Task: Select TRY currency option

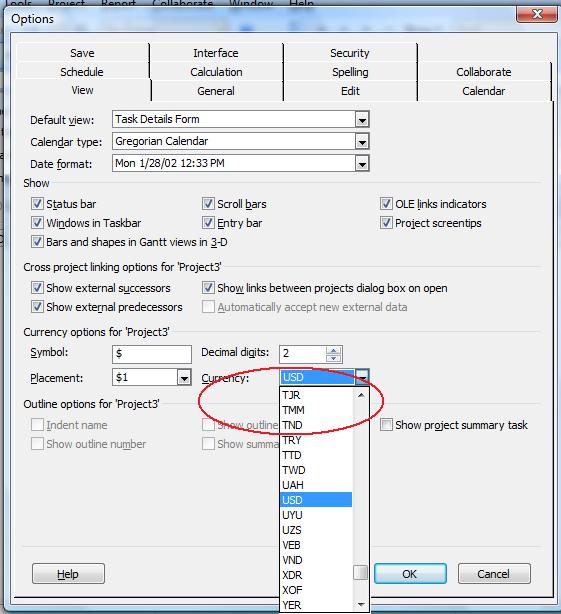Action: point(316,440)
